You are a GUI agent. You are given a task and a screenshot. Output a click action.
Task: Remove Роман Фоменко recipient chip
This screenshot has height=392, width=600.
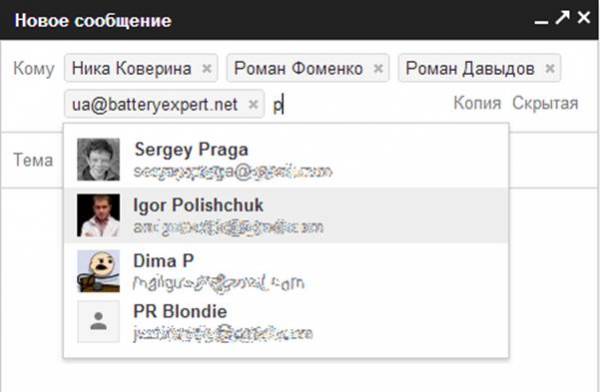pos(378,69)
